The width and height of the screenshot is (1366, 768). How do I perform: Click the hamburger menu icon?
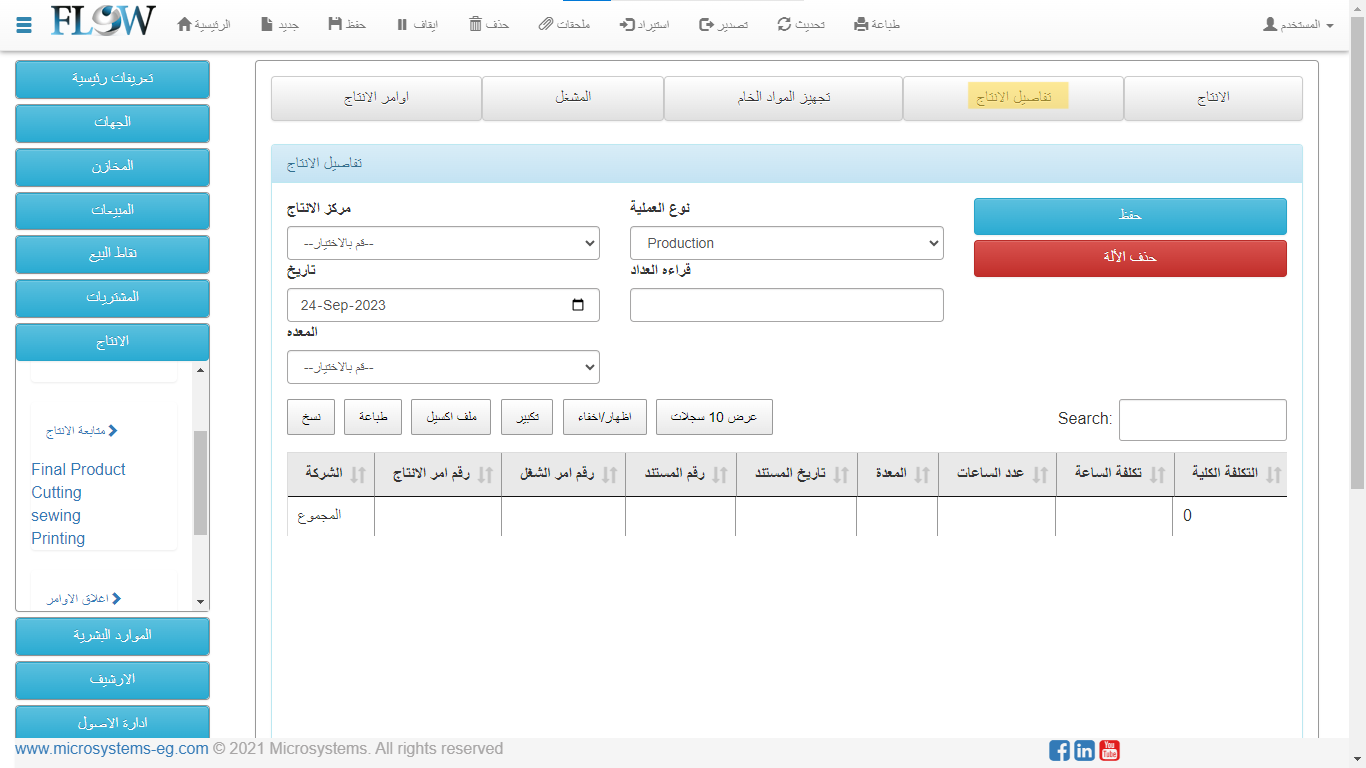(24, 24)
